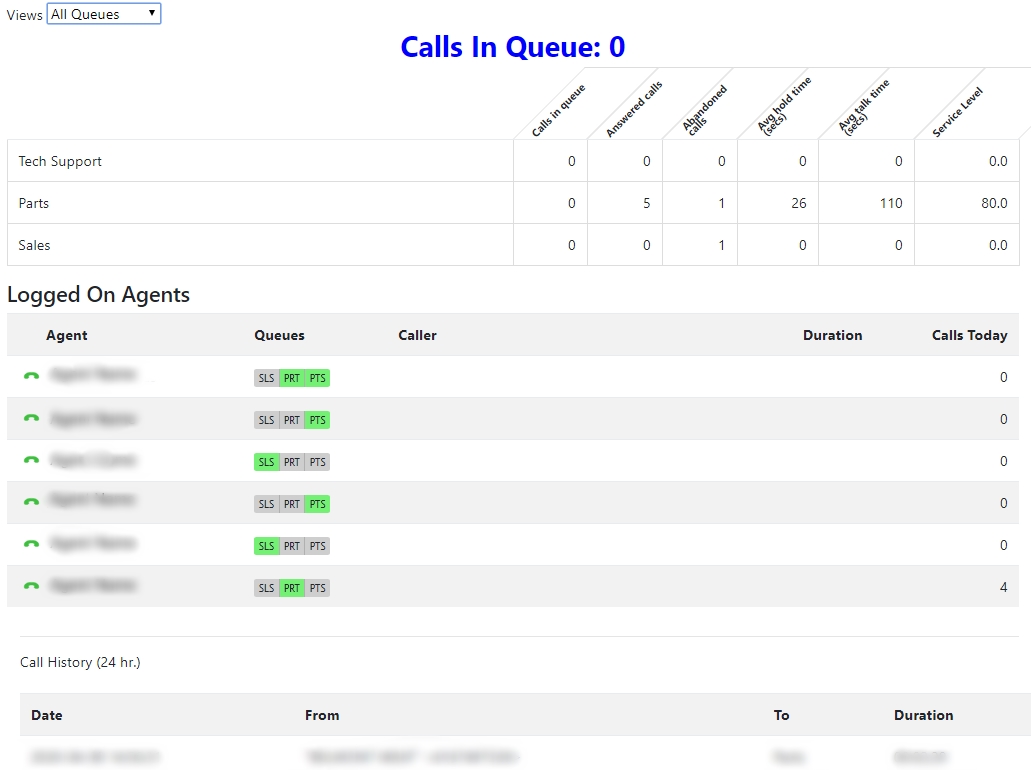The width and height of the screenshot is (1031, 770).
Task: Click the Calls Today value 4
Action: (1003, 587)
